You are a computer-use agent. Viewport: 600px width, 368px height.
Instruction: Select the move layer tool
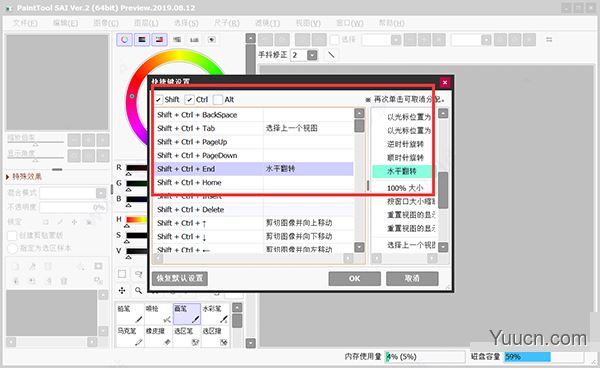coord(122,291)
